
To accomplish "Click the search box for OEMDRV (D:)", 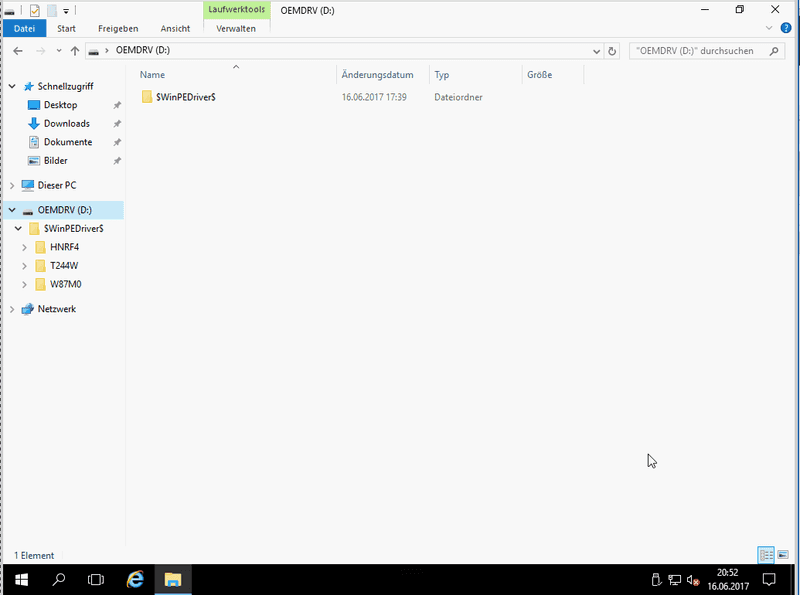I will click(700, 51).
